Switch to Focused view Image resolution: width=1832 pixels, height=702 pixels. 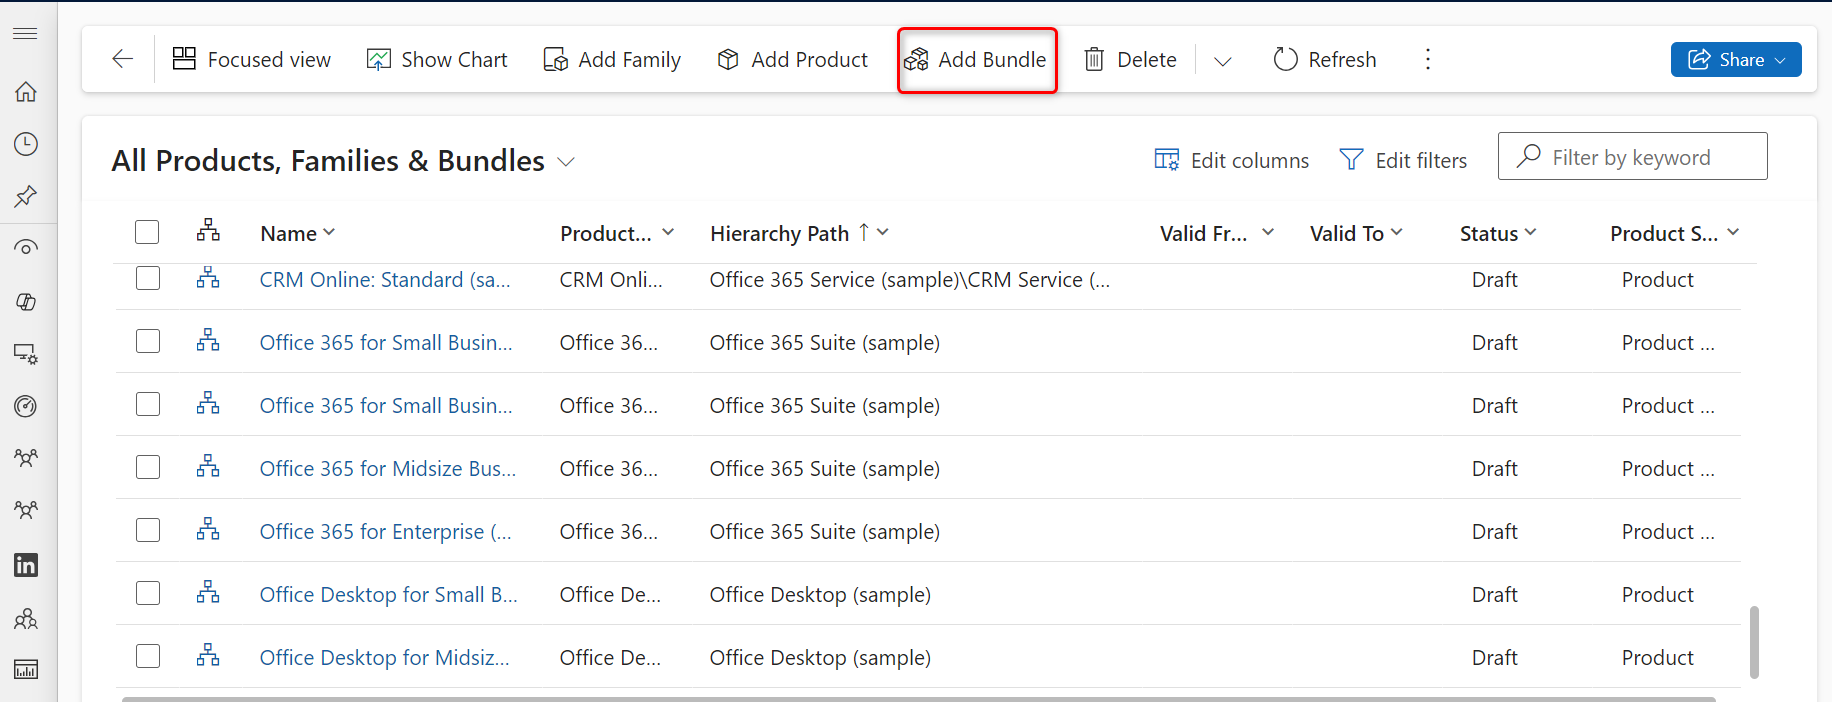(251, 59)
